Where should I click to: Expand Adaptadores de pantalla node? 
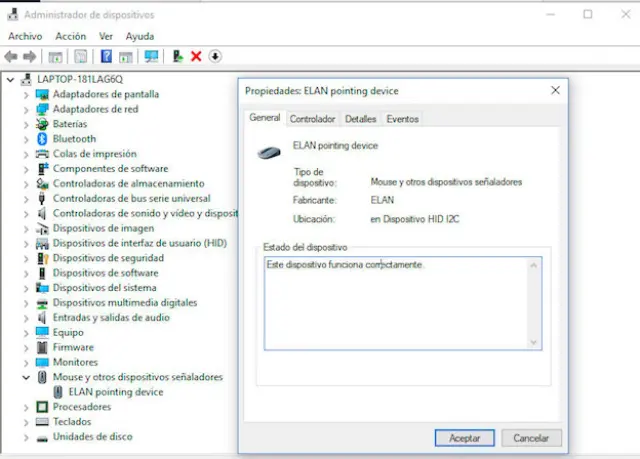tap(26, 94)
